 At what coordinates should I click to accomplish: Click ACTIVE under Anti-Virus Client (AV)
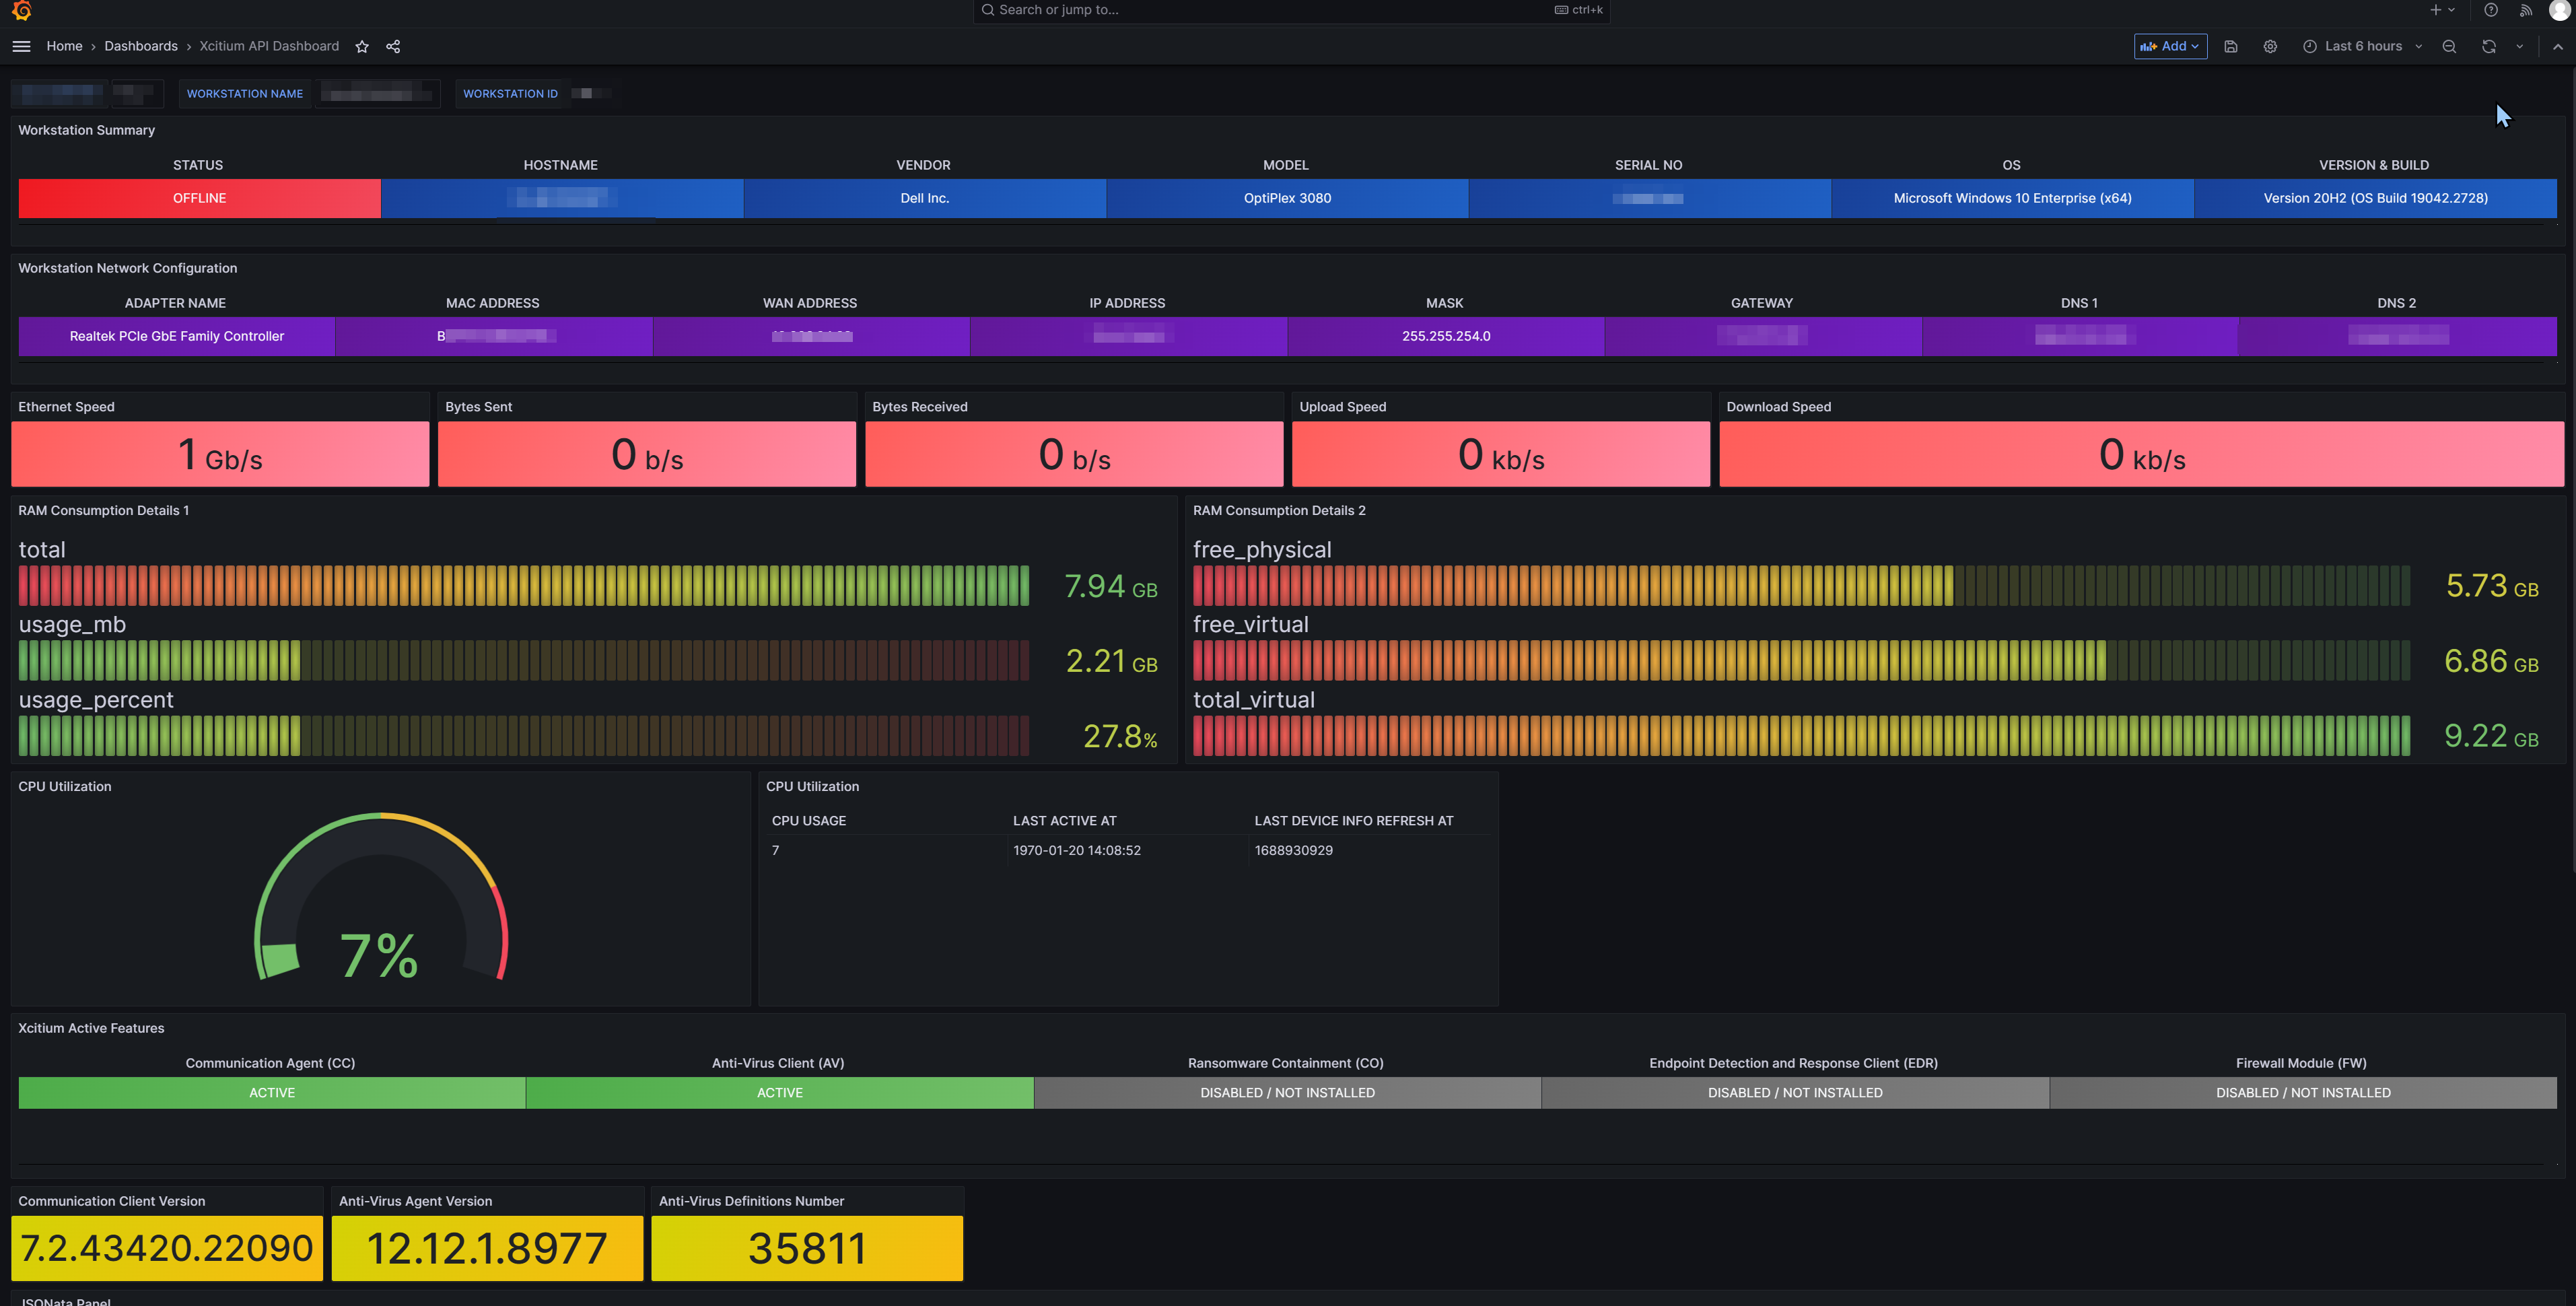tap(779, 1093)
